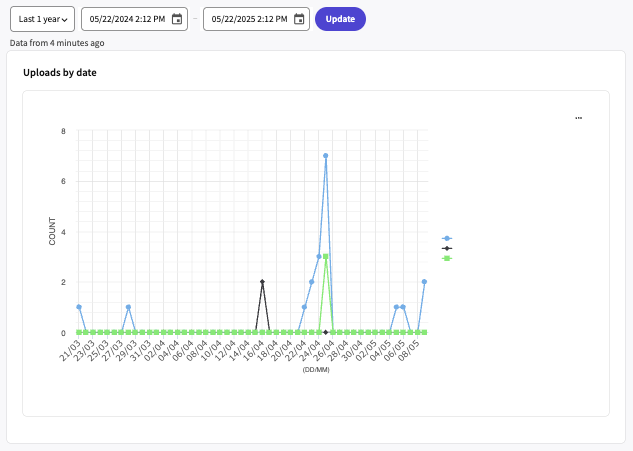Click the blue peak point at count 7
Viewport: 633px width, 451px height.
coord(326,156)
